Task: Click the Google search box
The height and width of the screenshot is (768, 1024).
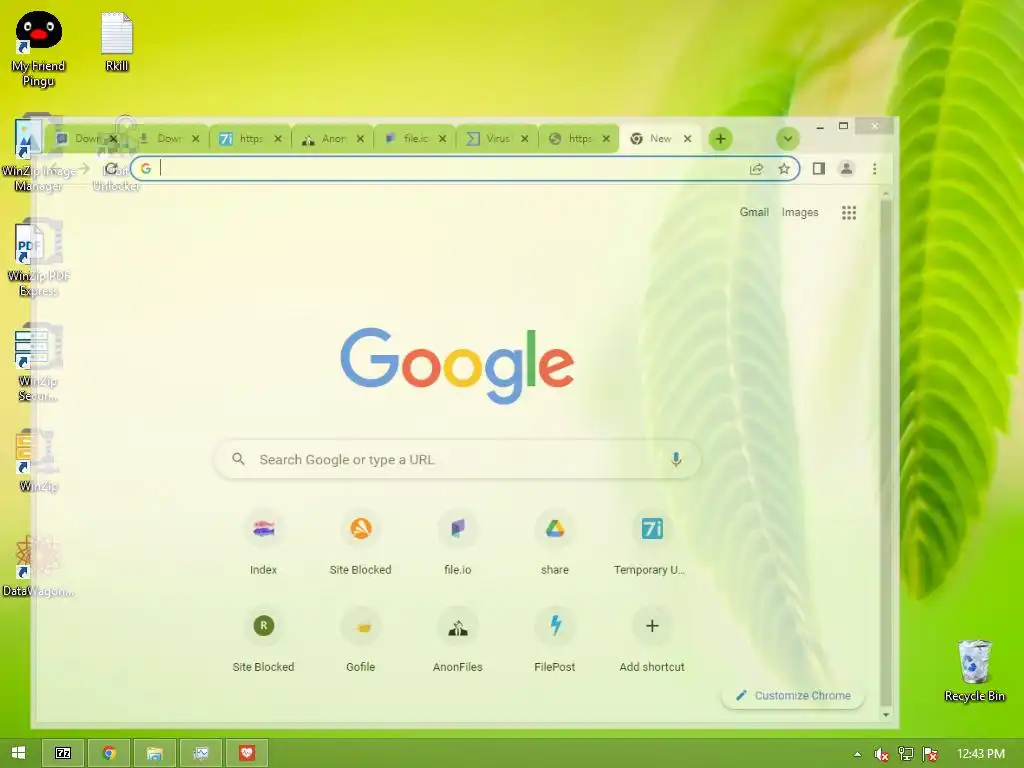Action: tap(457, 460)
